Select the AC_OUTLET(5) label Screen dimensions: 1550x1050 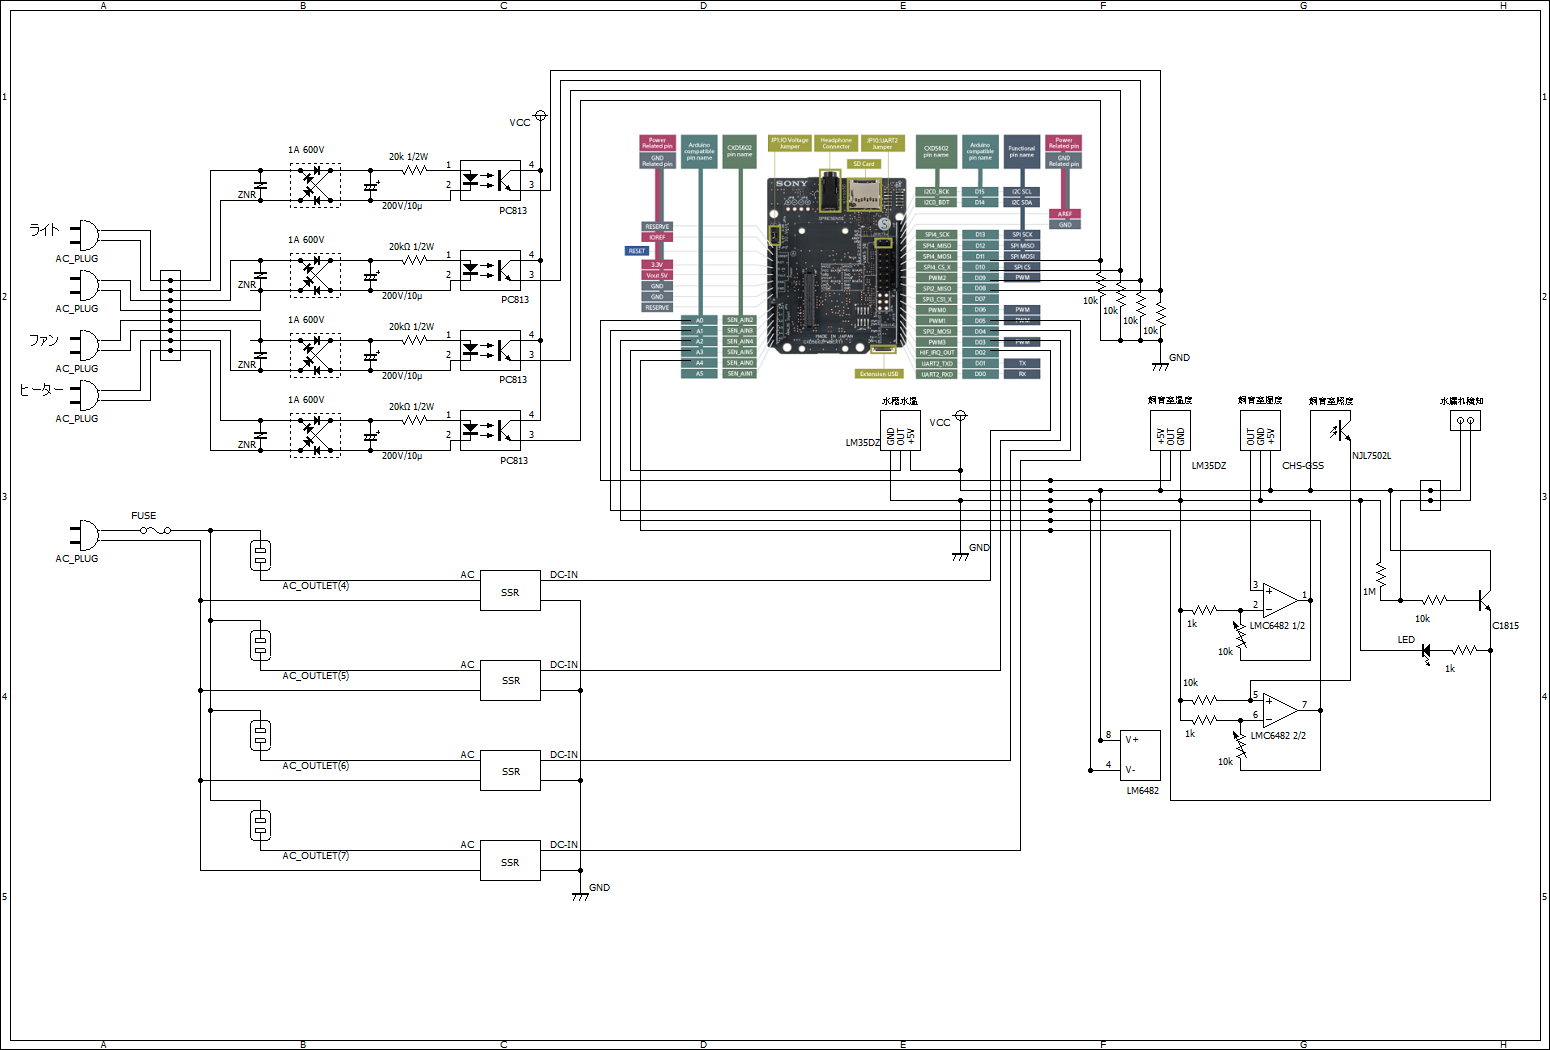pos(316,676)
